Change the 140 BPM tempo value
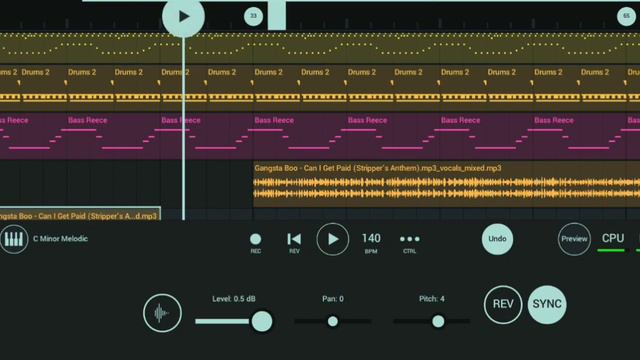640x360 pixels. 371,242
